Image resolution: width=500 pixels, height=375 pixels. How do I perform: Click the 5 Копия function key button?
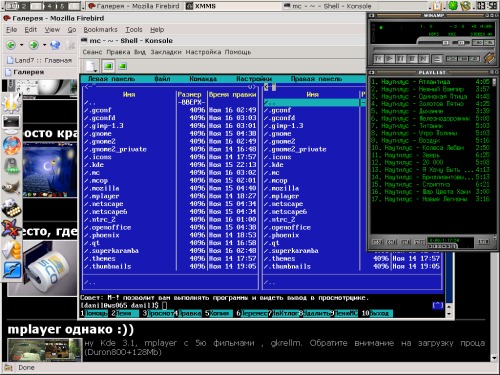click(x=219, y=313)
